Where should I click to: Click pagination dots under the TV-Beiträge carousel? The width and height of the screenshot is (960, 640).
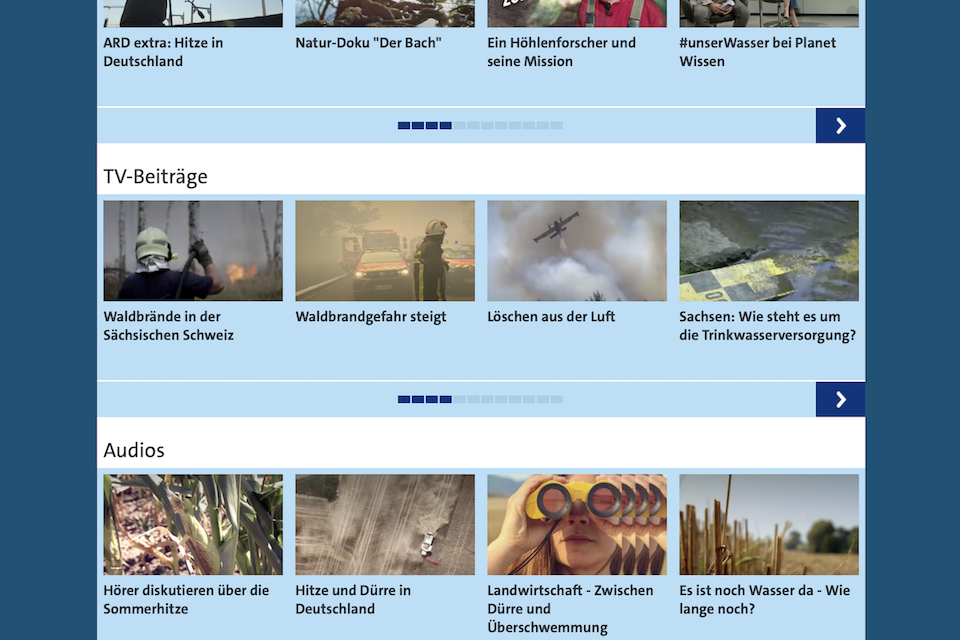(480, 399)
